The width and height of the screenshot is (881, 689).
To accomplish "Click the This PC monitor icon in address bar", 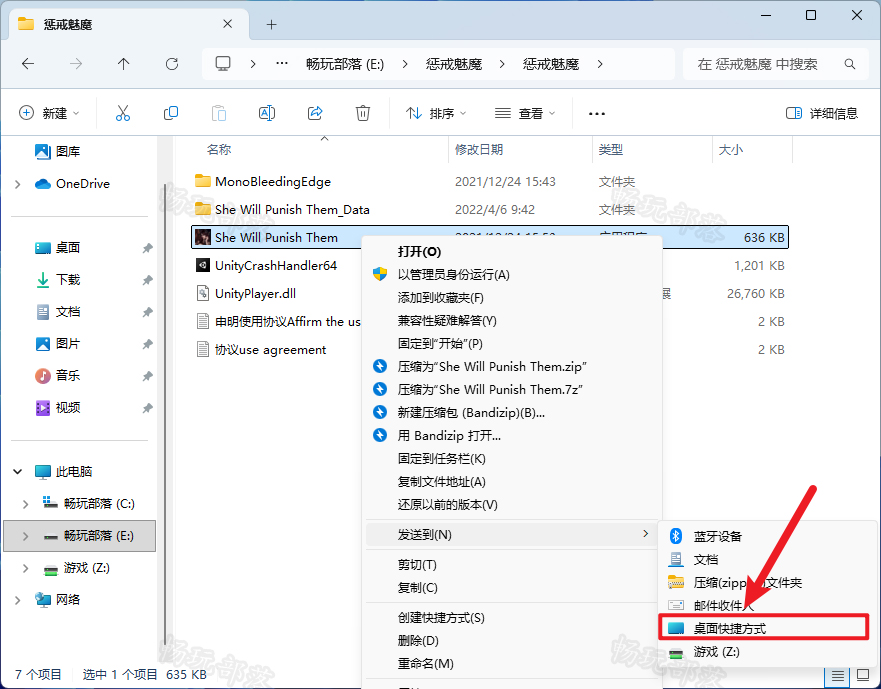I will click(x=223, y=64).
